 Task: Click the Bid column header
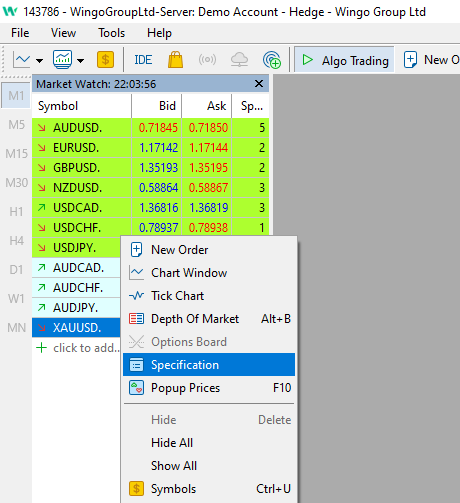tap(157, 106)
